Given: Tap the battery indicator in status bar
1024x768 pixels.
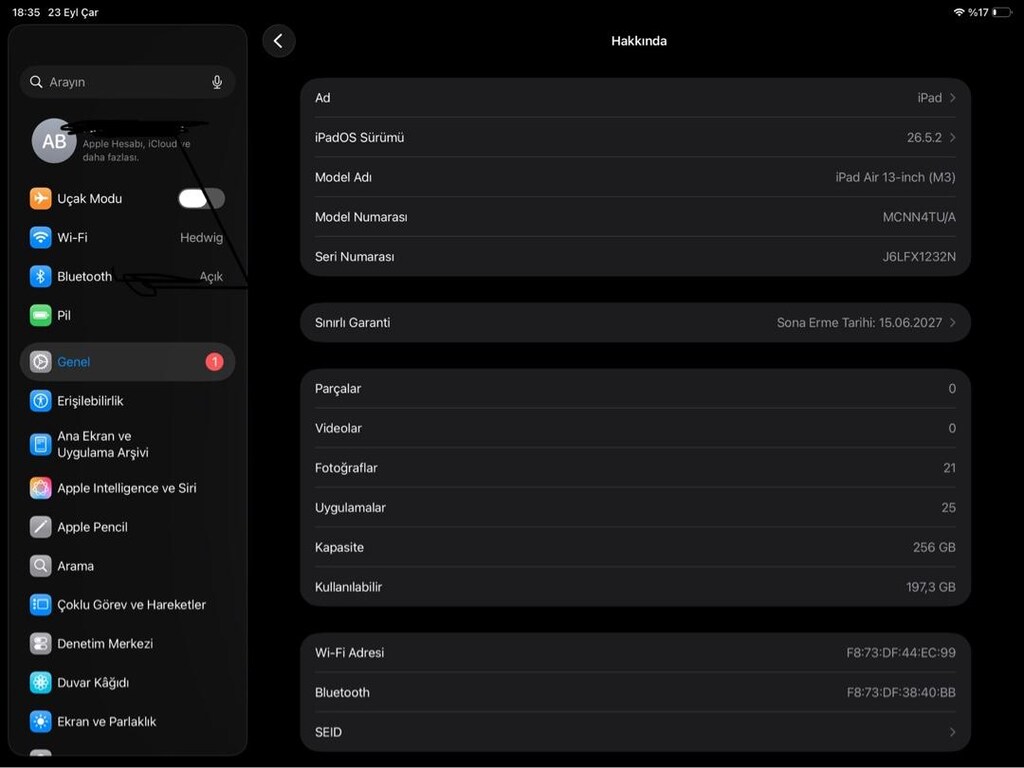Looking at the screenshot, I should point(1002,12).
